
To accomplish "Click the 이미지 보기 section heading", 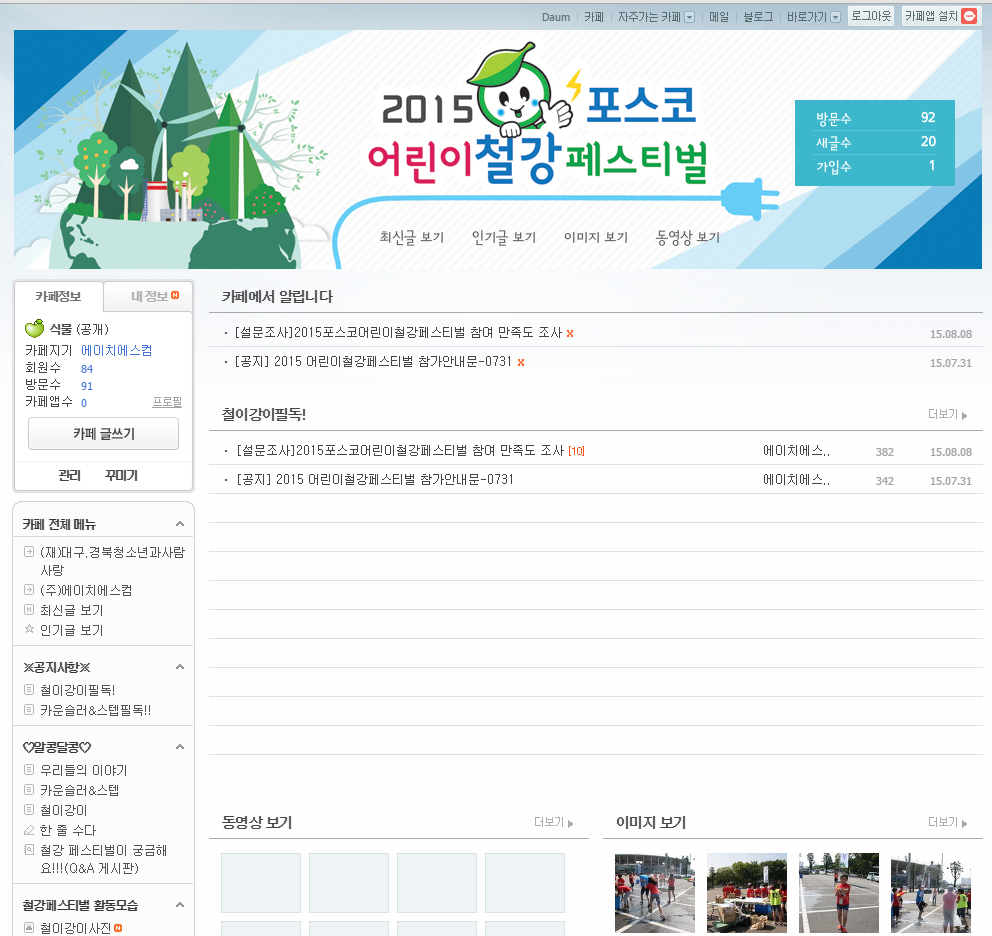I will [x=651, y=823].
